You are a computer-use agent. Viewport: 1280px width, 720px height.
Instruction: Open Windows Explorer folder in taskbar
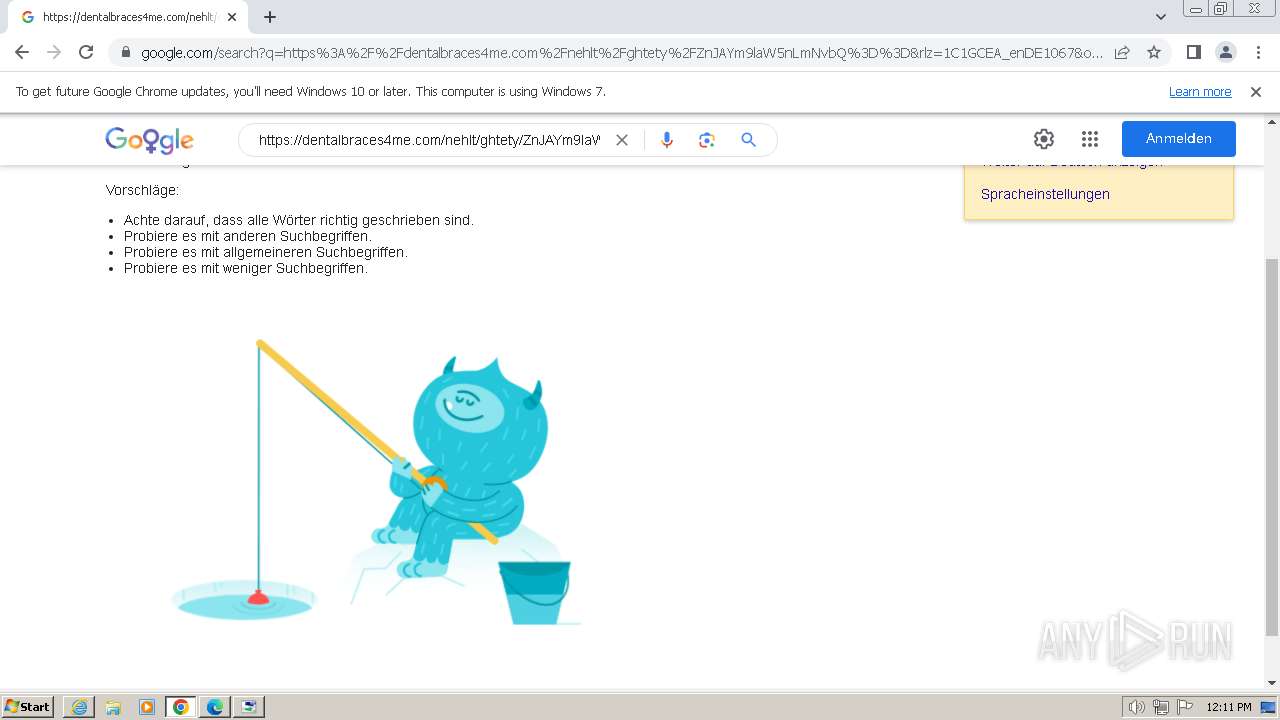point(113,707)
